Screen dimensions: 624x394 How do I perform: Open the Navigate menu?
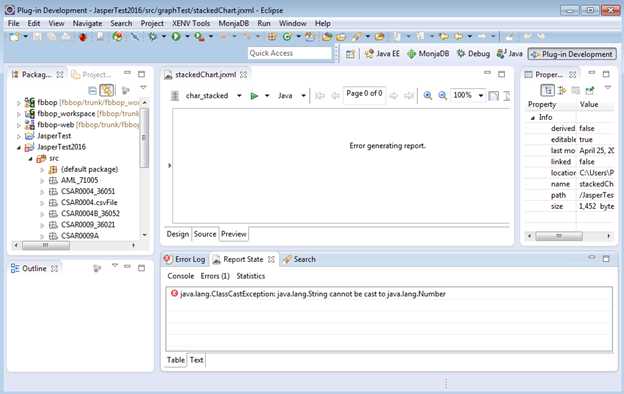(x=87, y=23)
